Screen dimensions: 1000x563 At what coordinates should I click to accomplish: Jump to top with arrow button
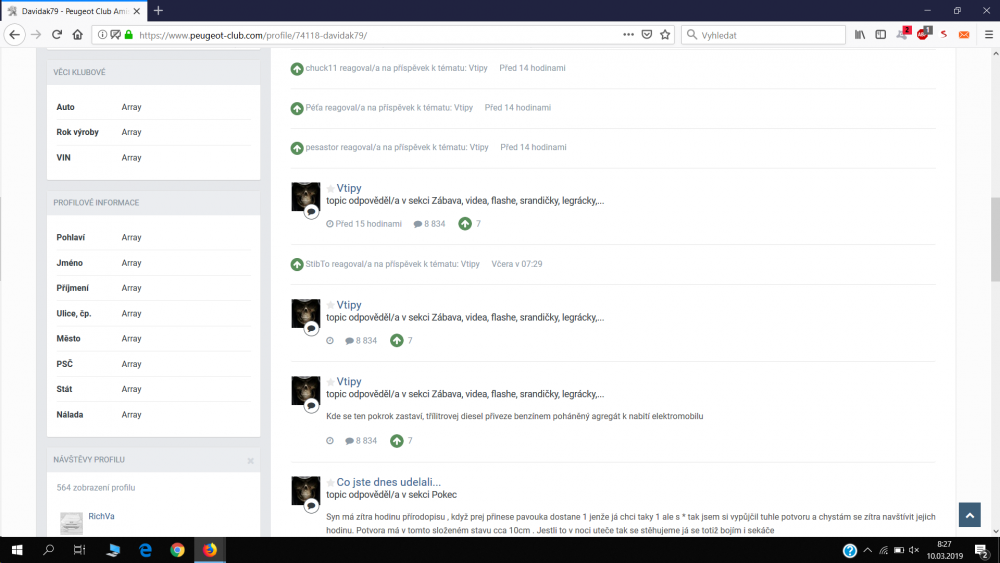(969, 515)
